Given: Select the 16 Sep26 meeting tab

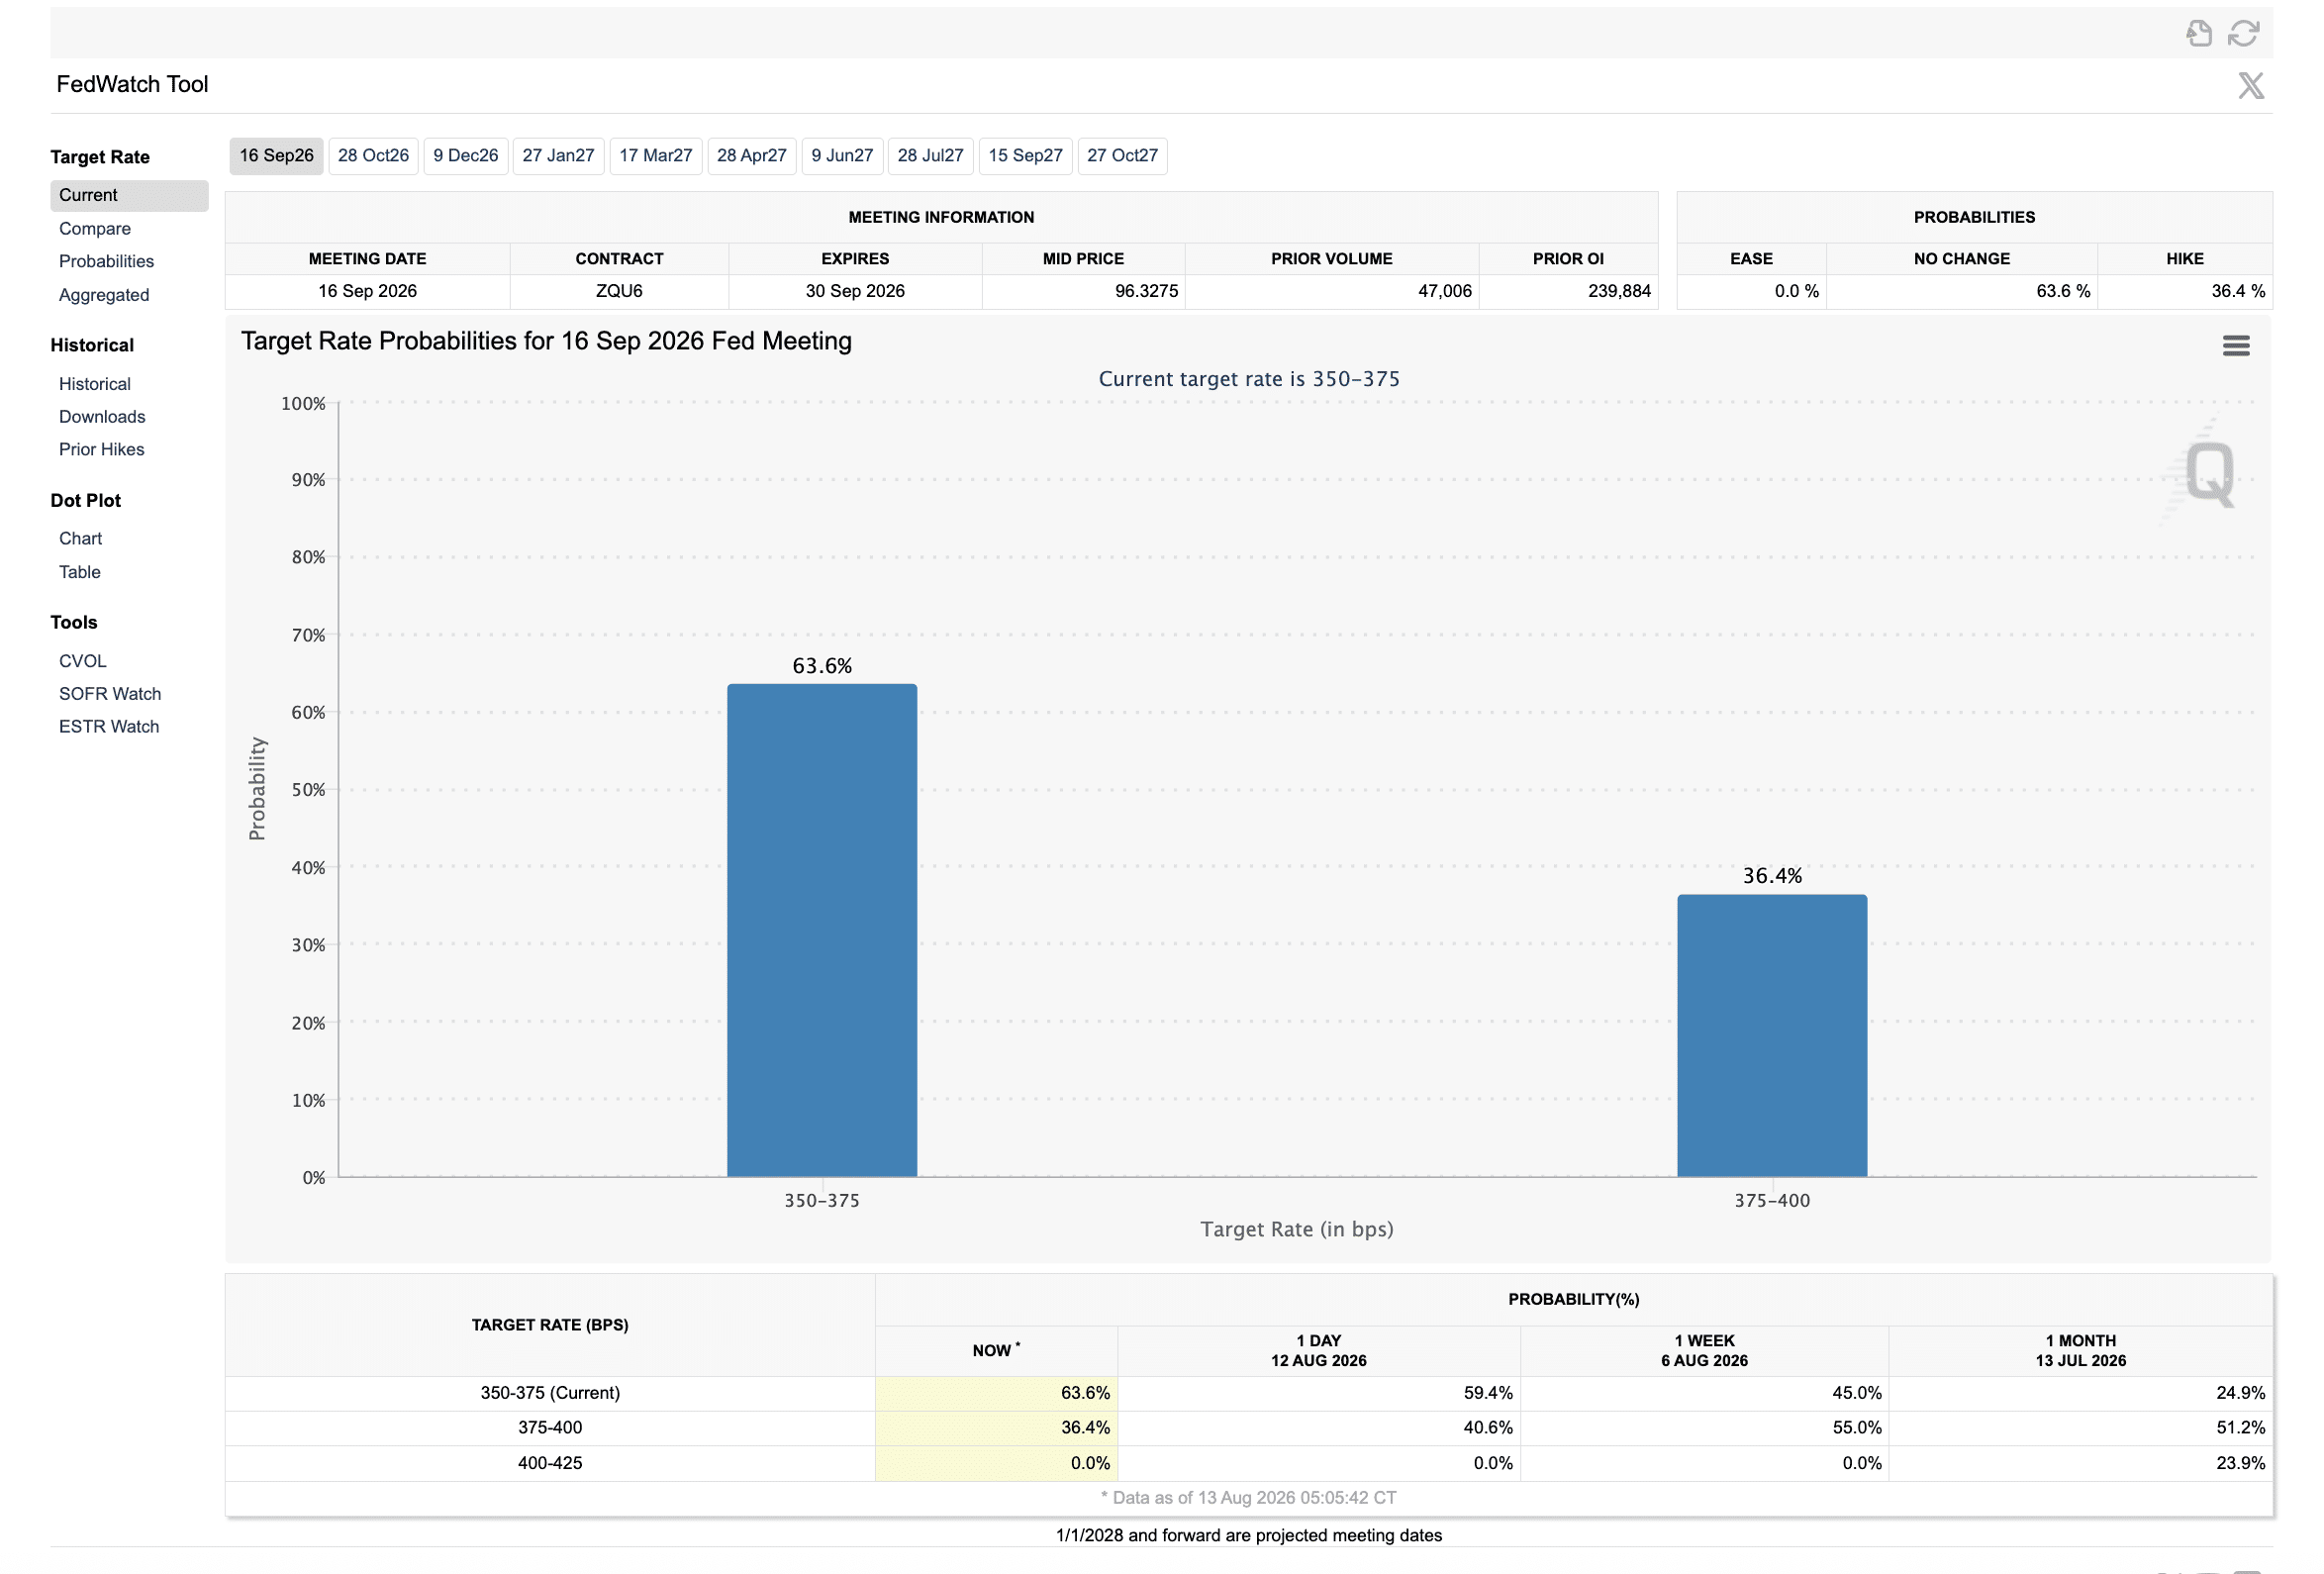Looking at the screenshot, I should click(276, 156).
